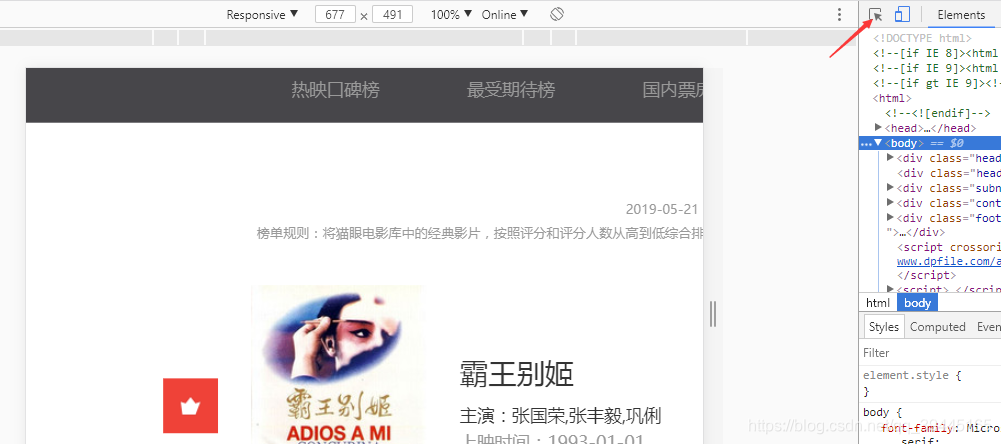Expand the div class "cont" node

coord(891,203)
